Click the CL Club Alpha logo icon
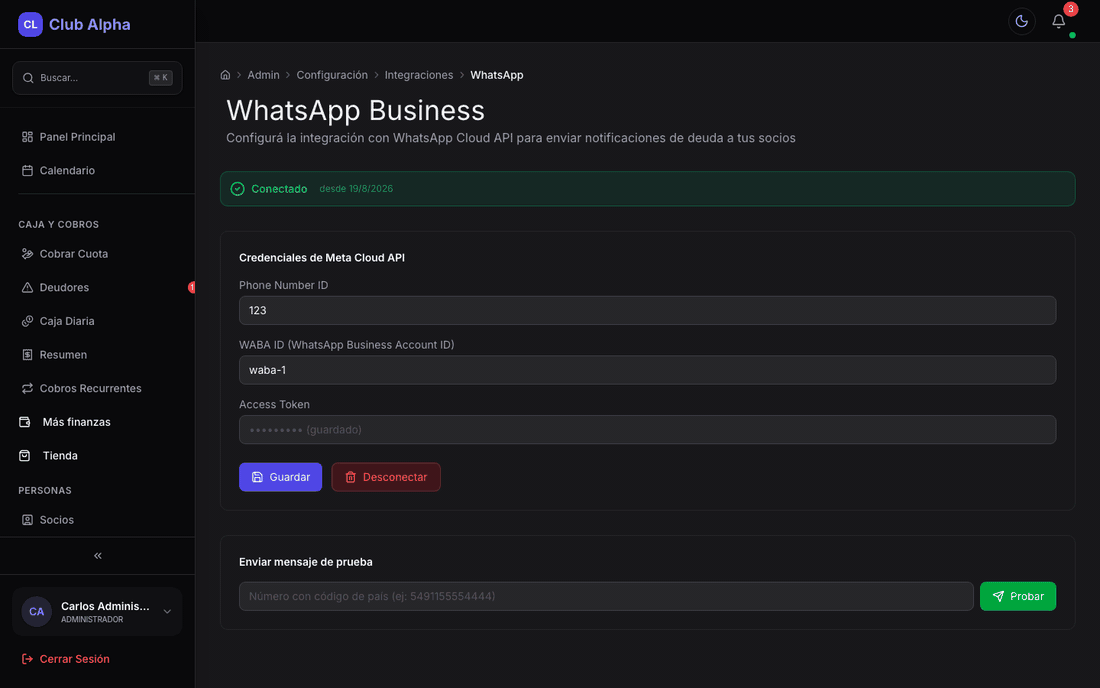This screenshot has height=688, width=1100. 30,24
